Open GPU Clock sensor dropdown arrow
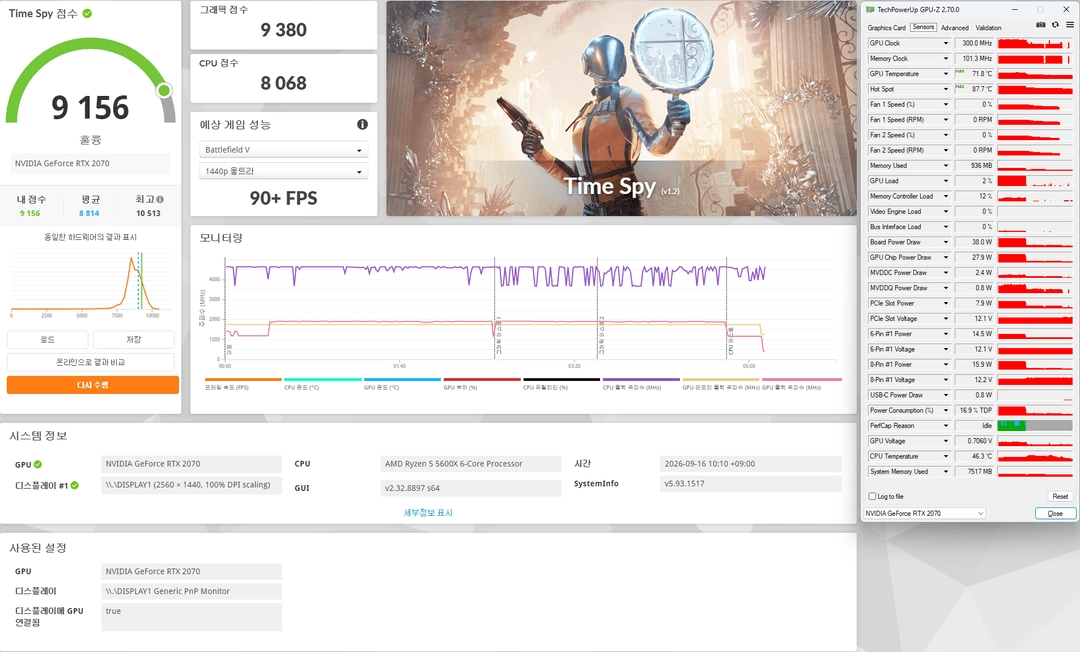 pos(946,43)
